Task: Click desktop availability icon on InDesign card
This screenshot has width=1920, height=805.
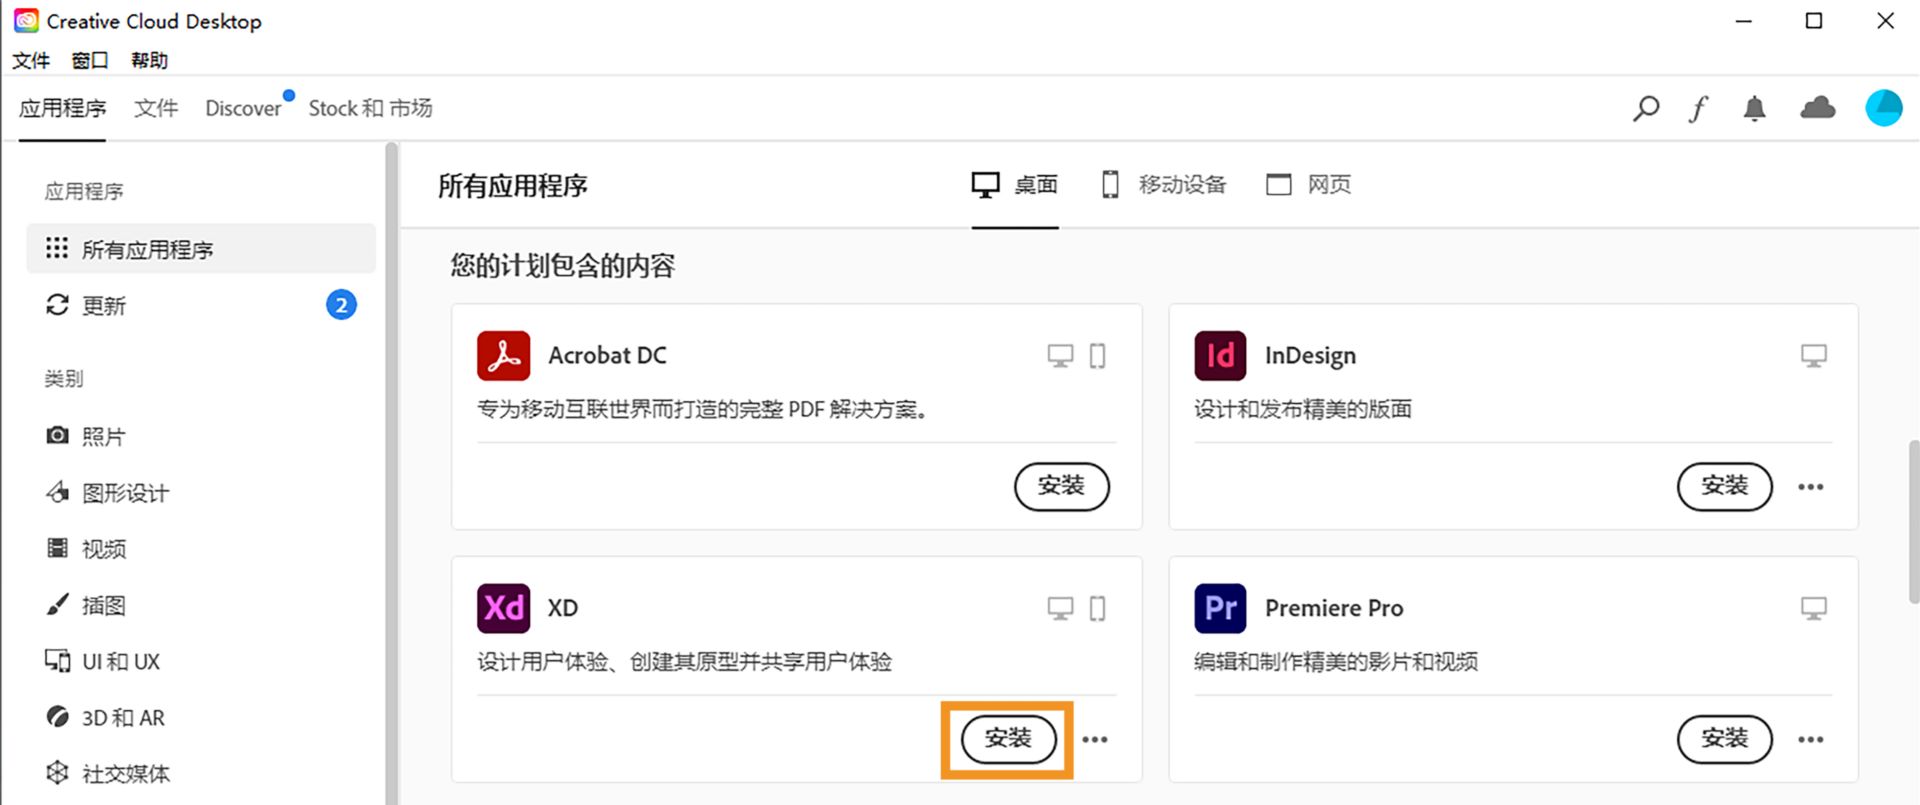Action: tap(1814, 356)
